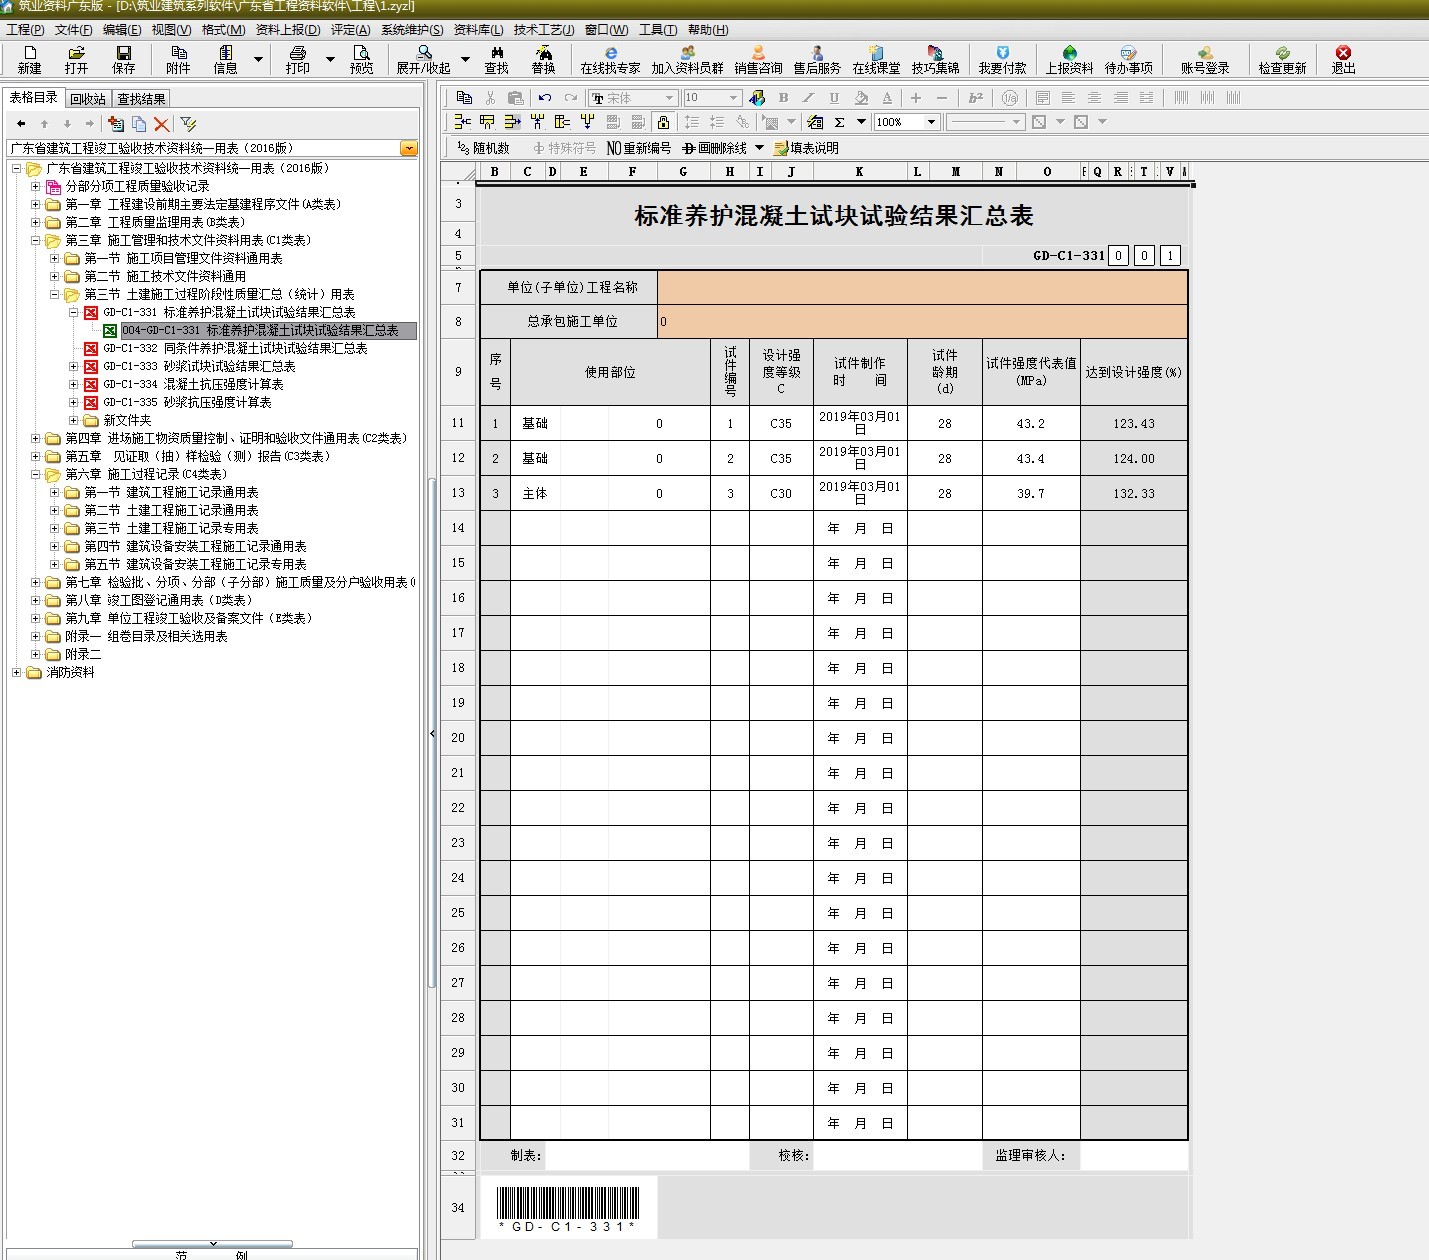Click the 检查更新 check update icon
This screenshot has width=1429, height=1260.
coord(1282,60)
